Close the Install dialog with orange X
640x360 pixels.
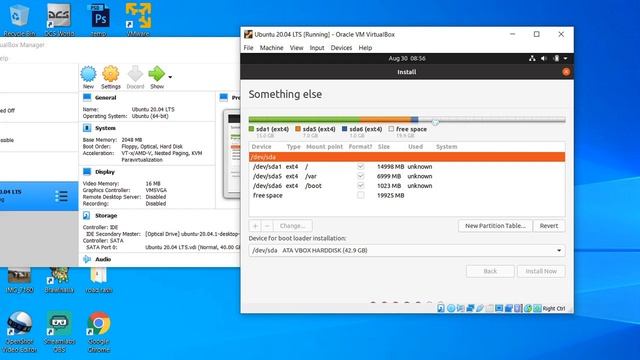click(x=566, y=72)
